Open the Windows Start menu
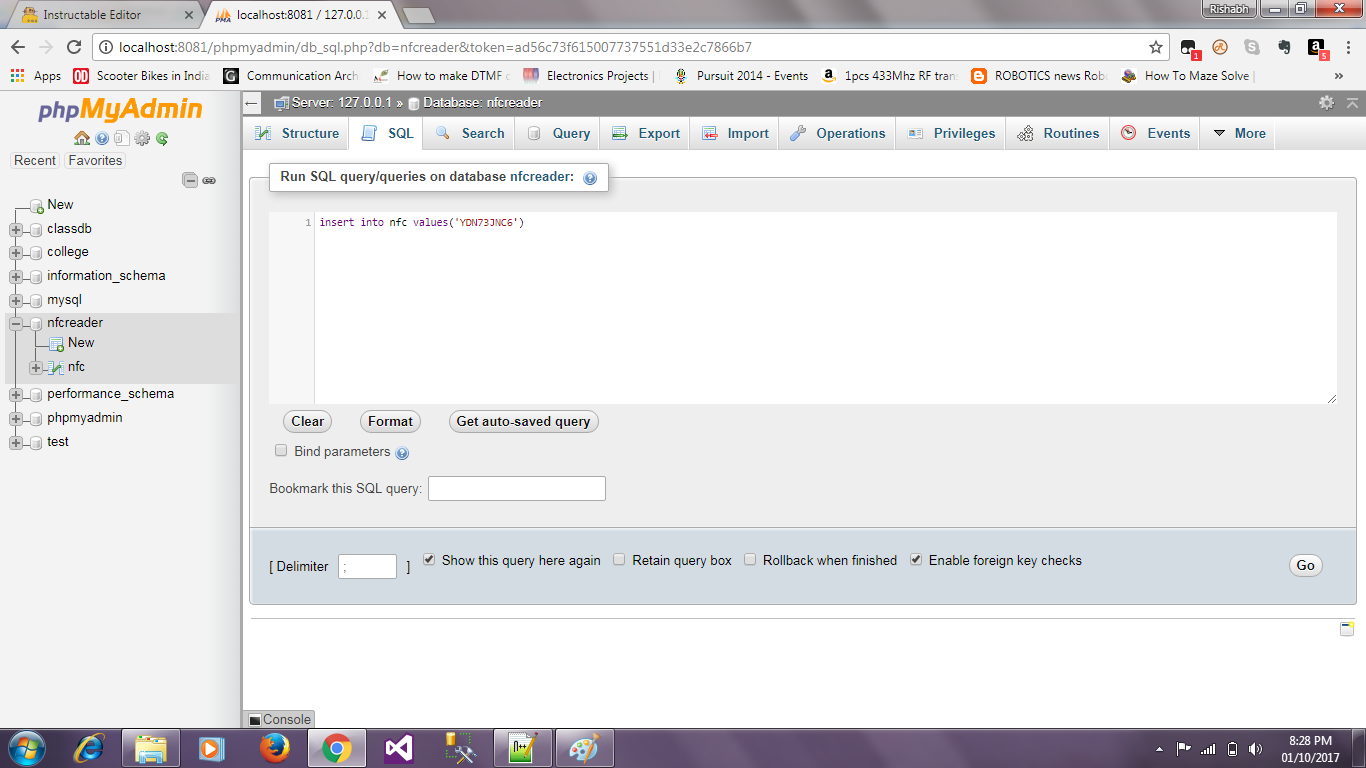The height and width of the screenshot is (768, 1366). click(x=25, y=748)
